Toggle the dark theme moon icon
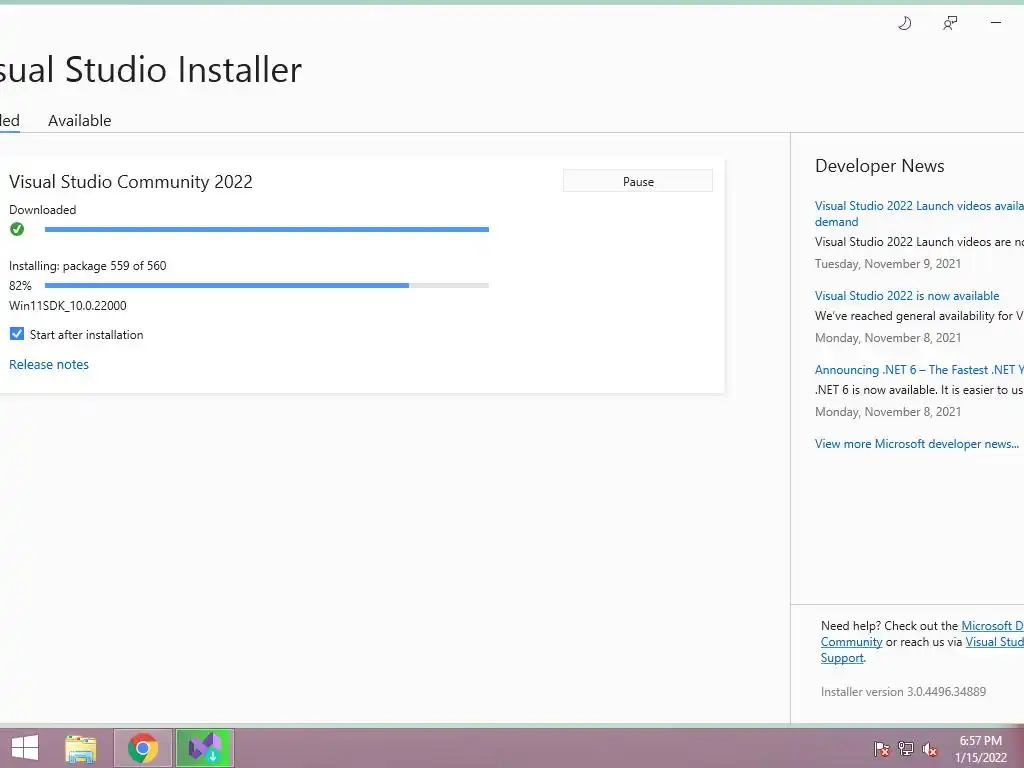The width and height of the screenshot is (1024, 768). [x=904, y=24]
